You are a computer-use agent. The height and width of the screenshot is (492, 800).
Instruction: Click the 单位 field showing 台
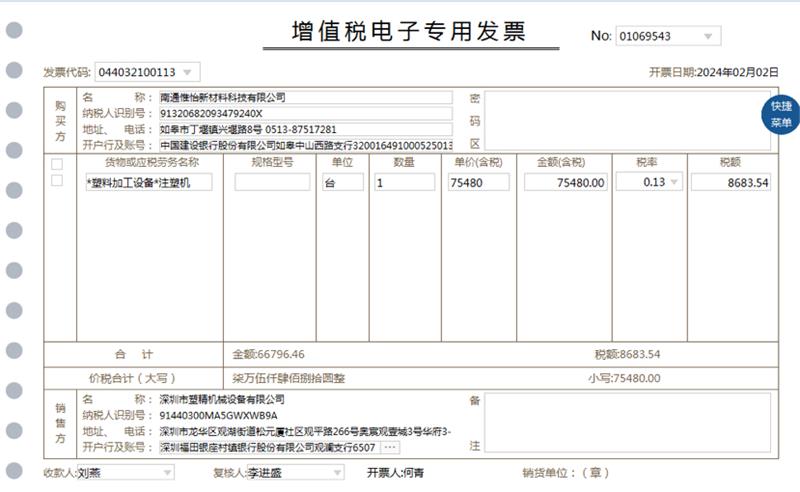point(343,182)
